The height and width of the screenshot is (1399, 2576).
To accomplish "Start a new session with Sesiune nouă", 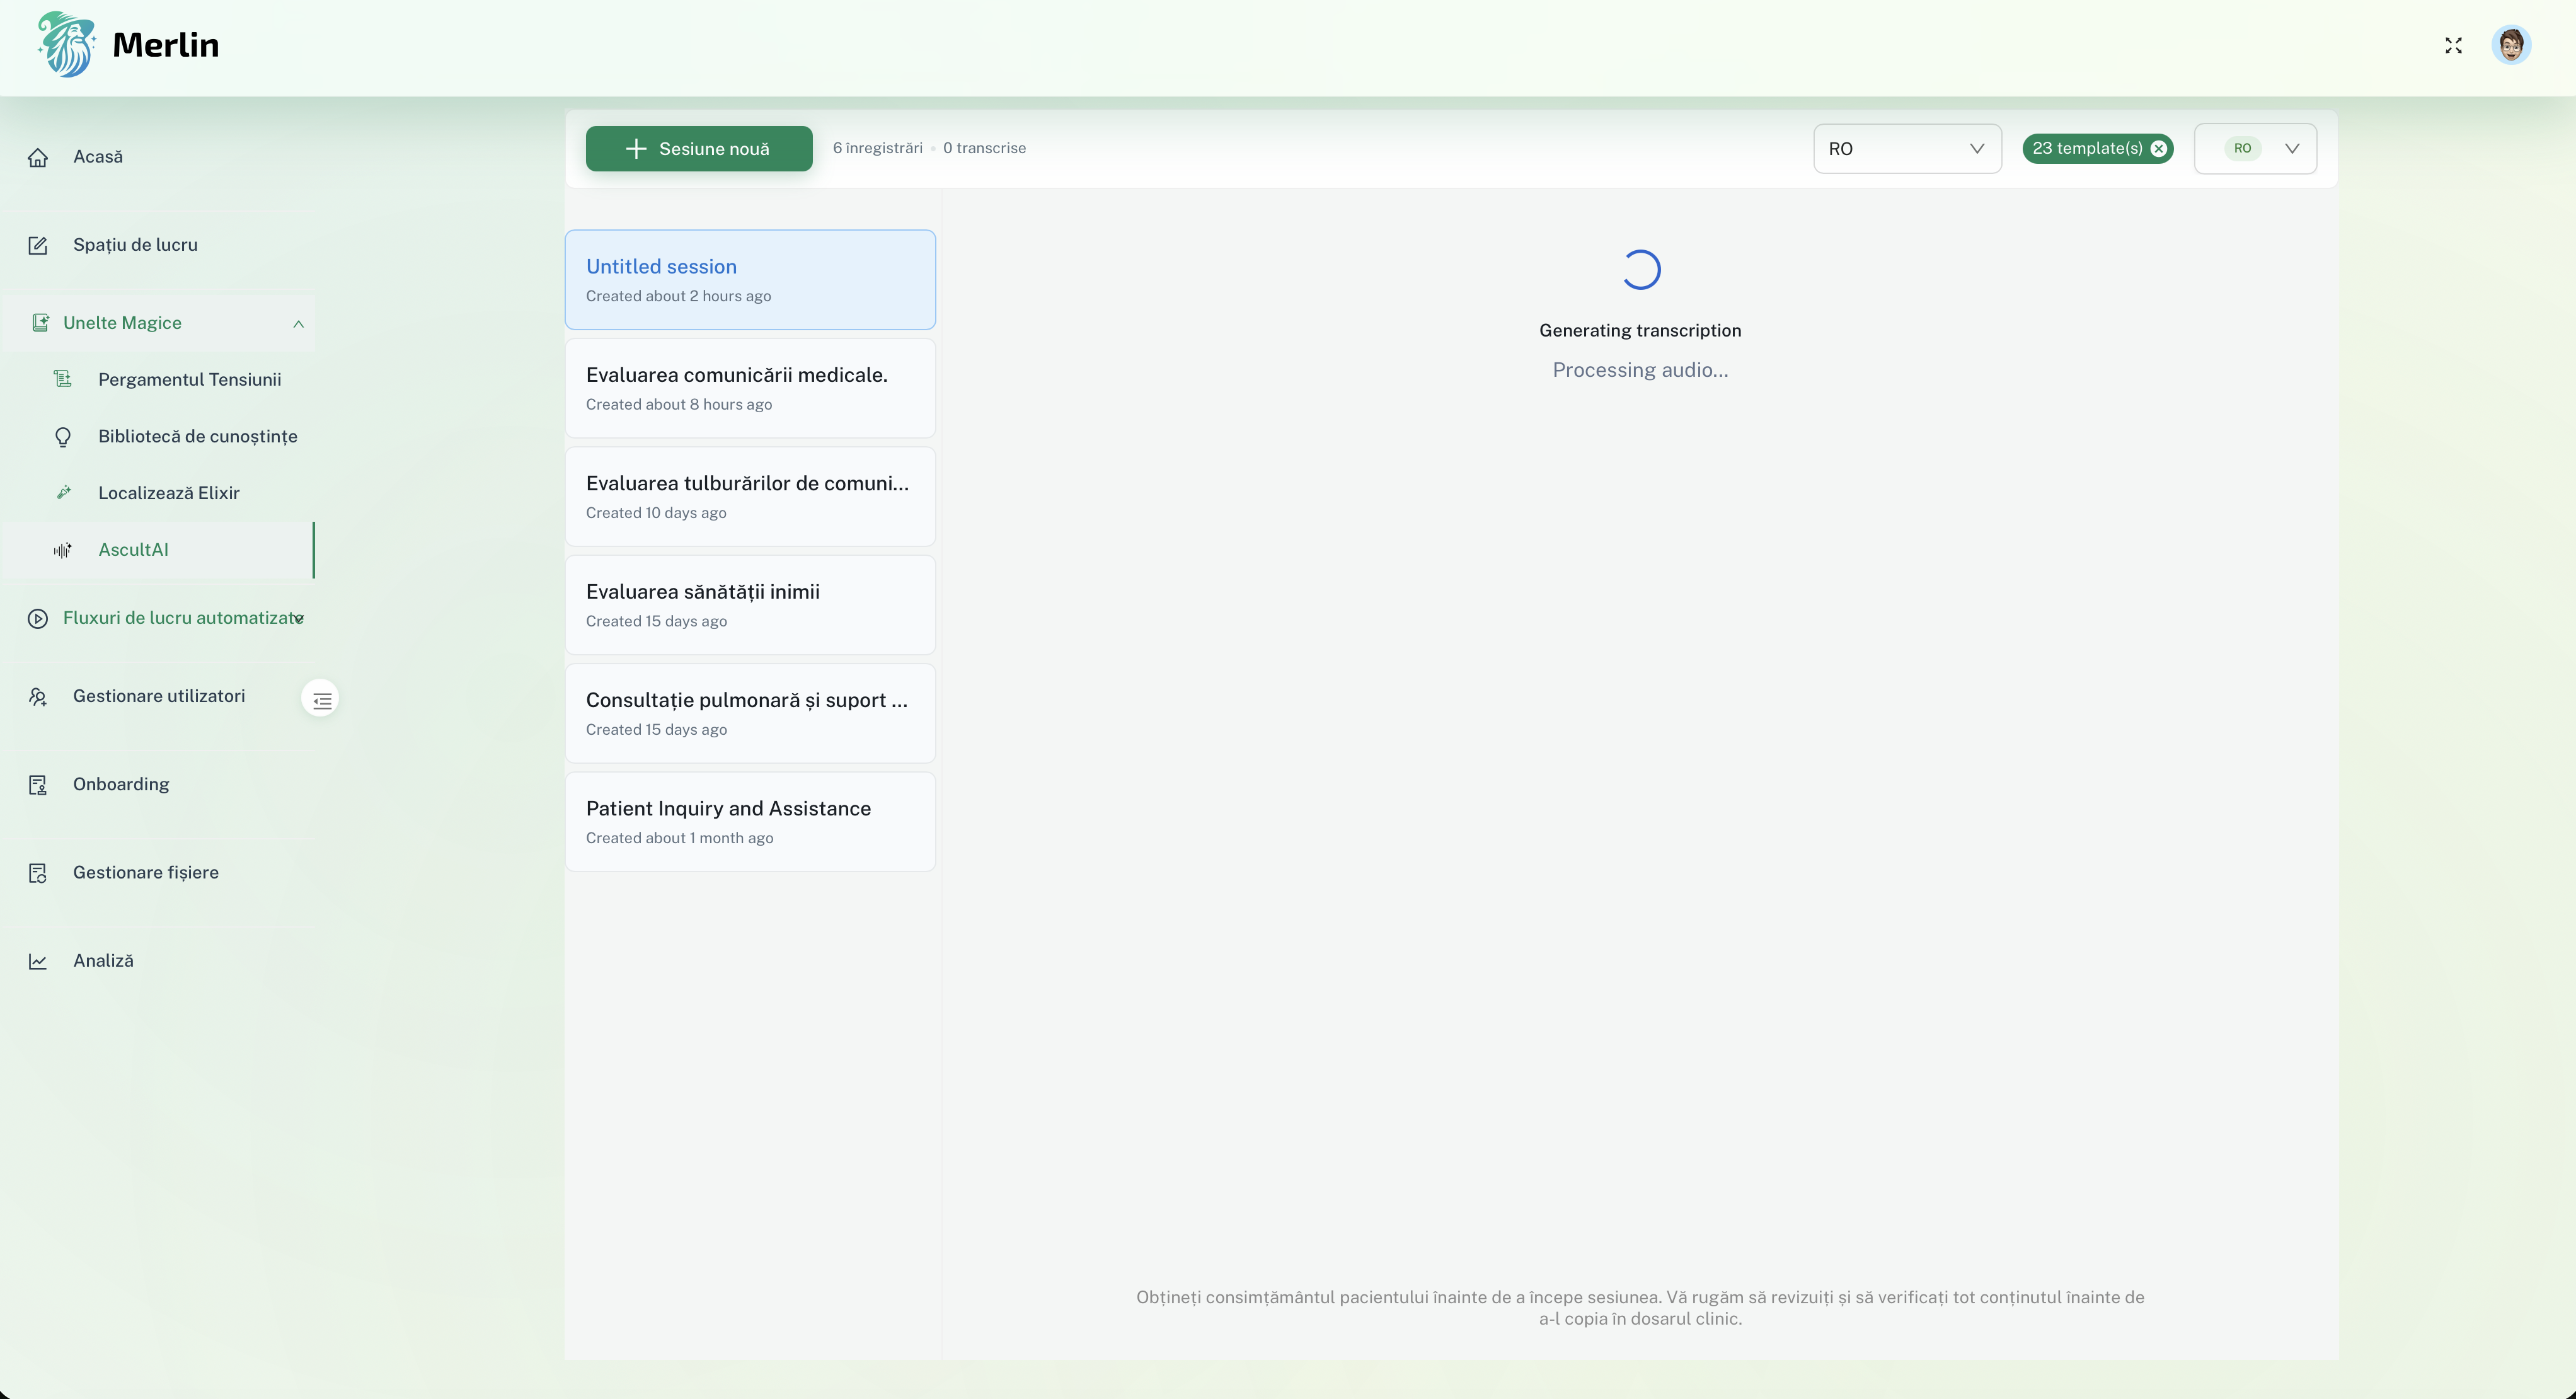I will point(698,149).
